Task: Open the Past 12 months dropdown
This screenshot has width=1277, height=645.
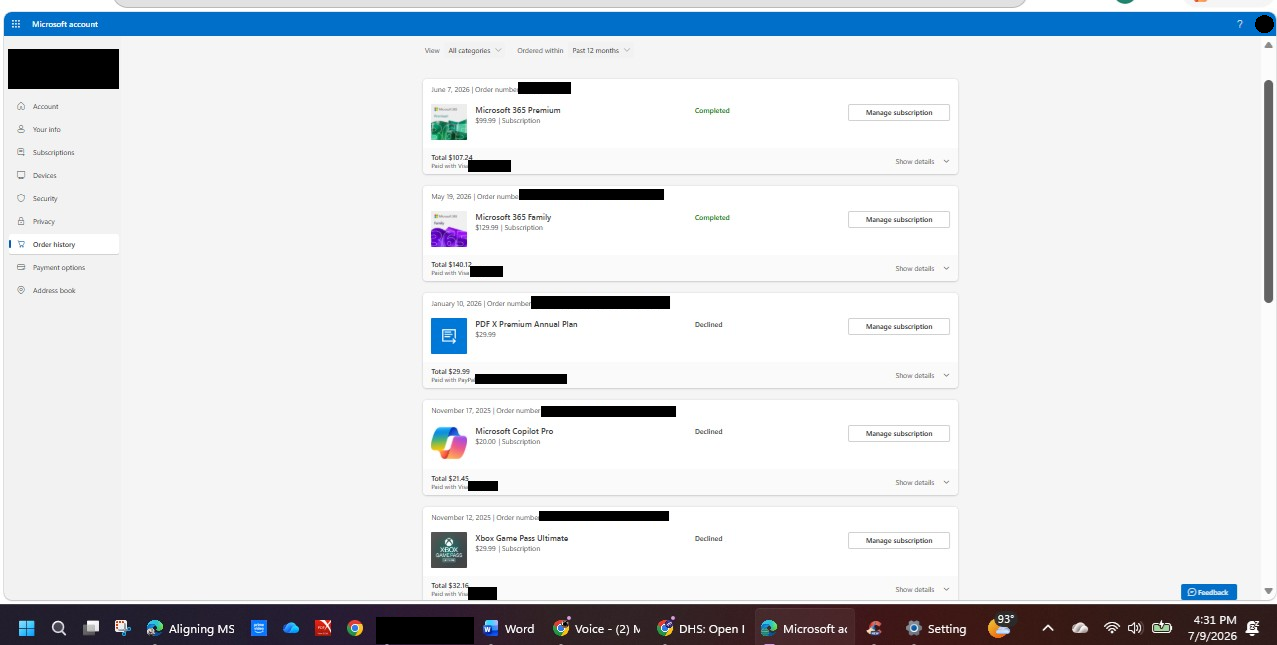Action: 601,50
